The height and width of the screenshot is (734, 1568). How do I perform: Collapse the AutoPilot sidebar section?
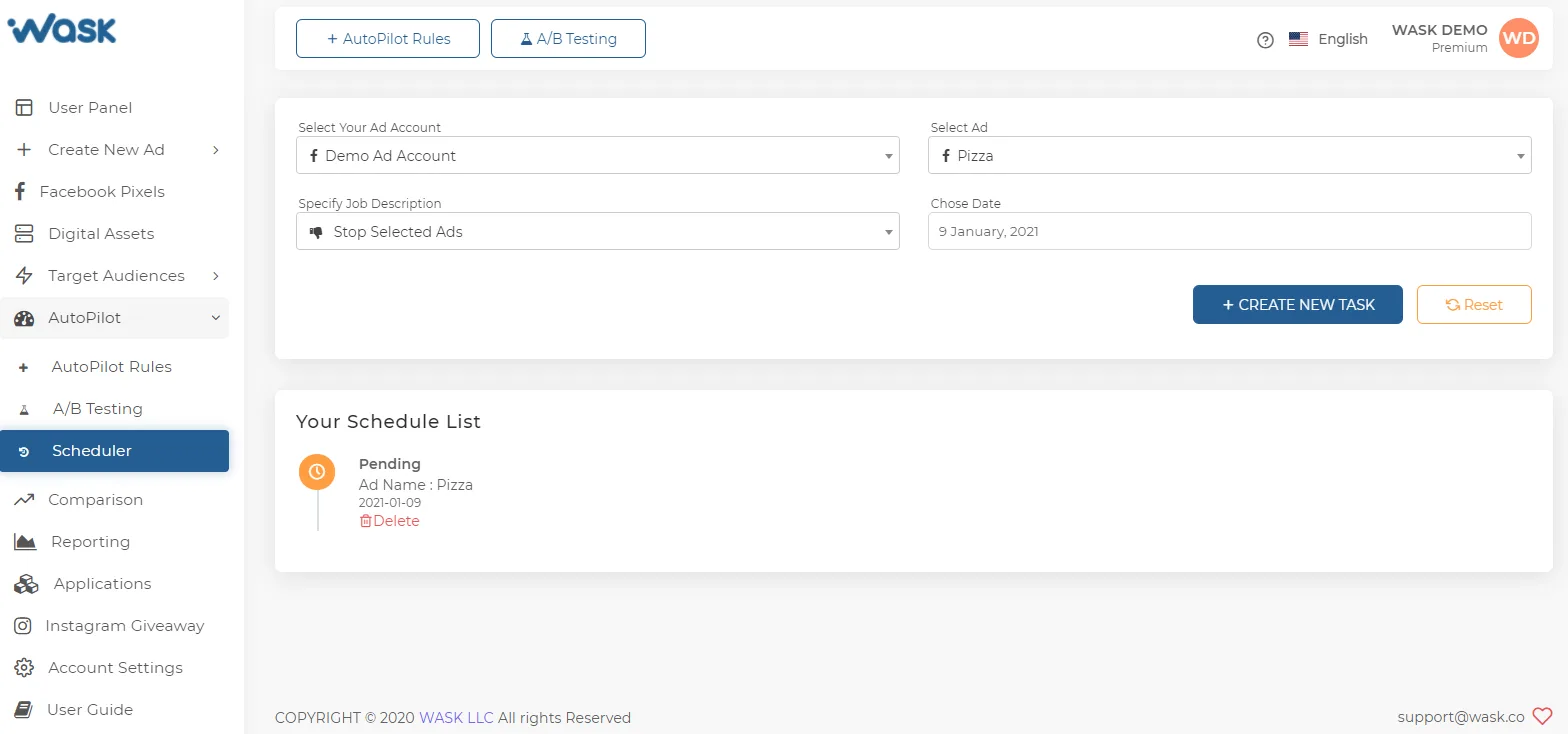coord(114,318)
